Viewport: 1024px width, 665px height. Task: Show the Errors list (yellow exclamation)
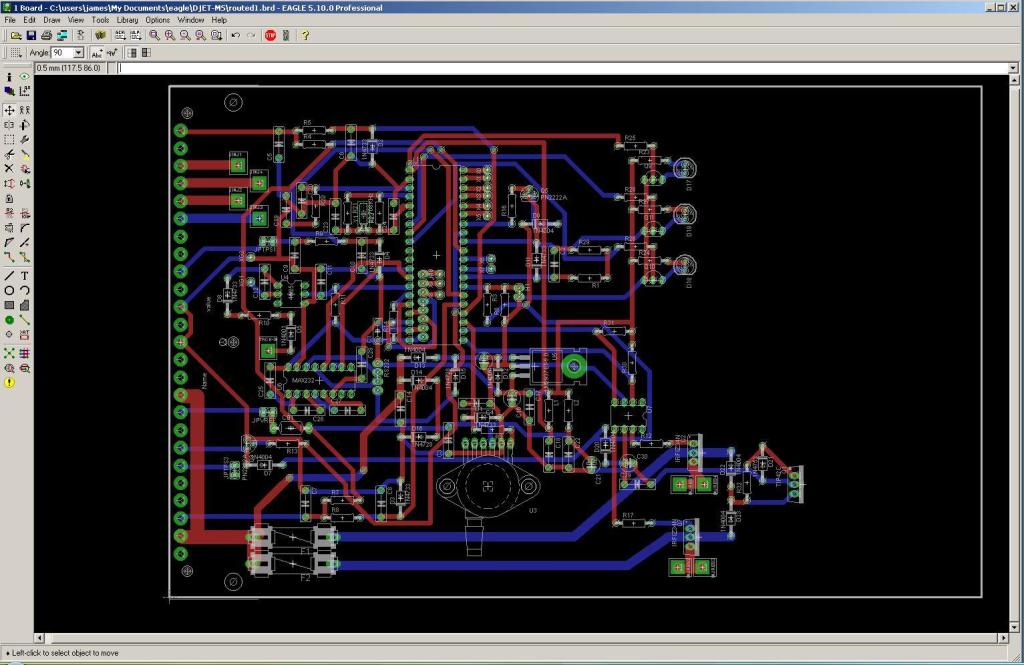click(9, 383)
